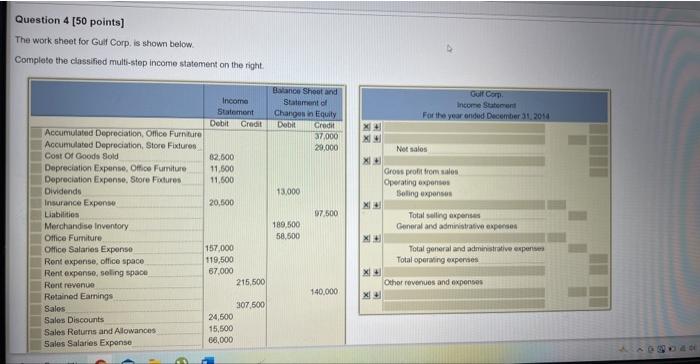The image size is (700, 364).
Task: Click the 97,500 Liabilities credit value
Action: pos(326,213)
